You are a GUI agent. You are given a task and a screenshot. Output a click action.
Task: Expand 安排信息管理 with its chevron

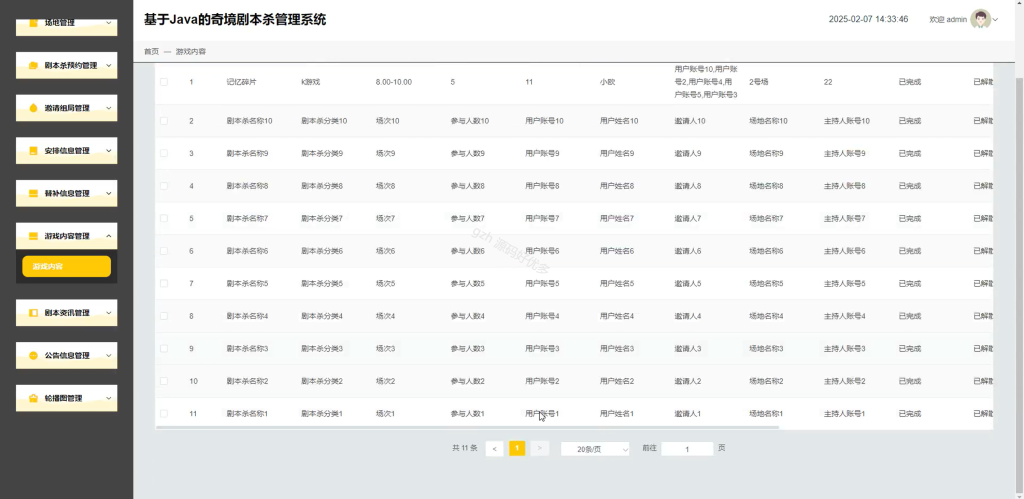(x=108, y=151)
